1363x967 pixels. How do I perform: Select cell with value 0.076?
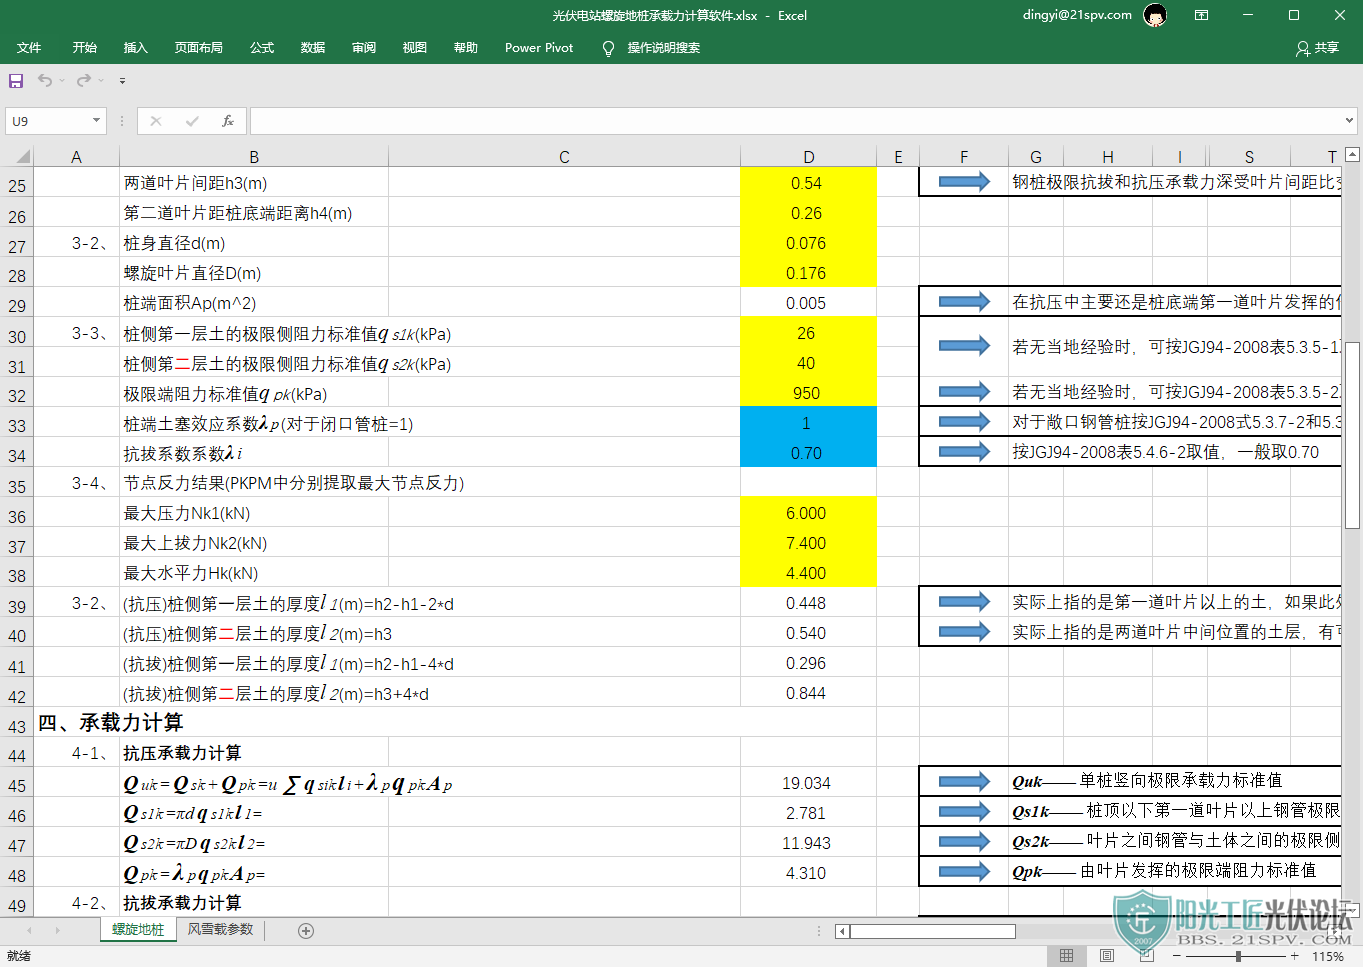[808, 243]
